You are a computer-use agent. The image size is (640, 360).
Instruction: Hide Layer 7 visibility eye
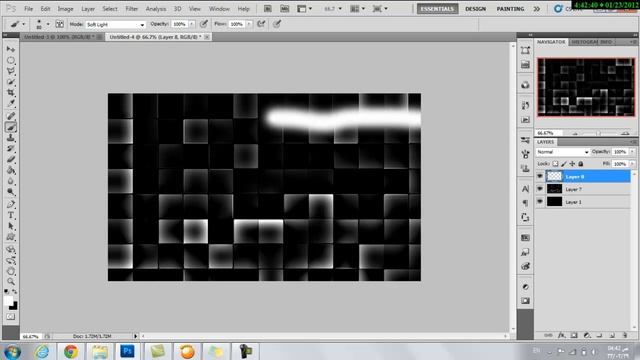[x=540, y=189]
